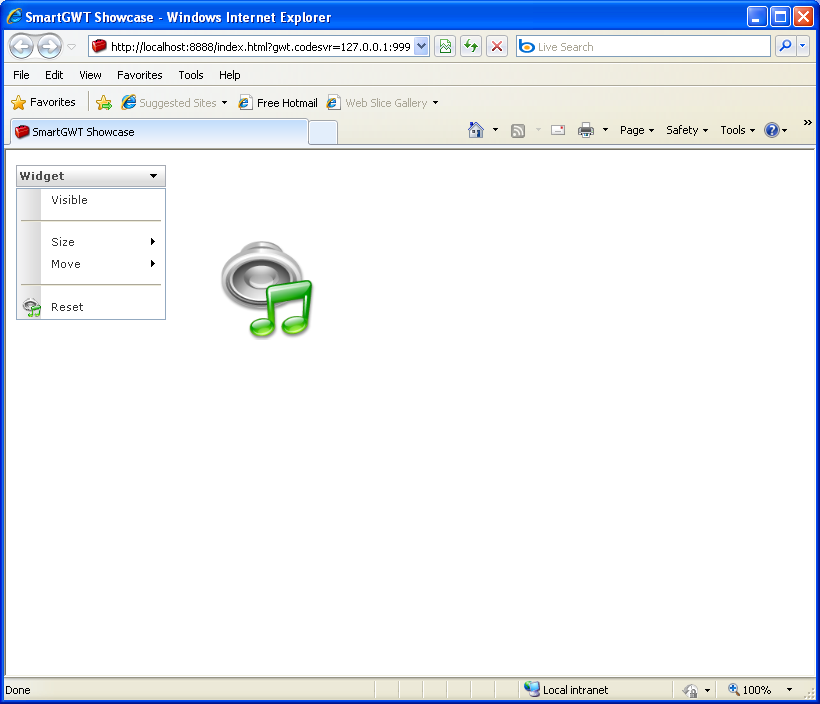Viewport: 820px width, 704px height.
Task: Click the Home icon in command bar
Action: click(476, 130)
